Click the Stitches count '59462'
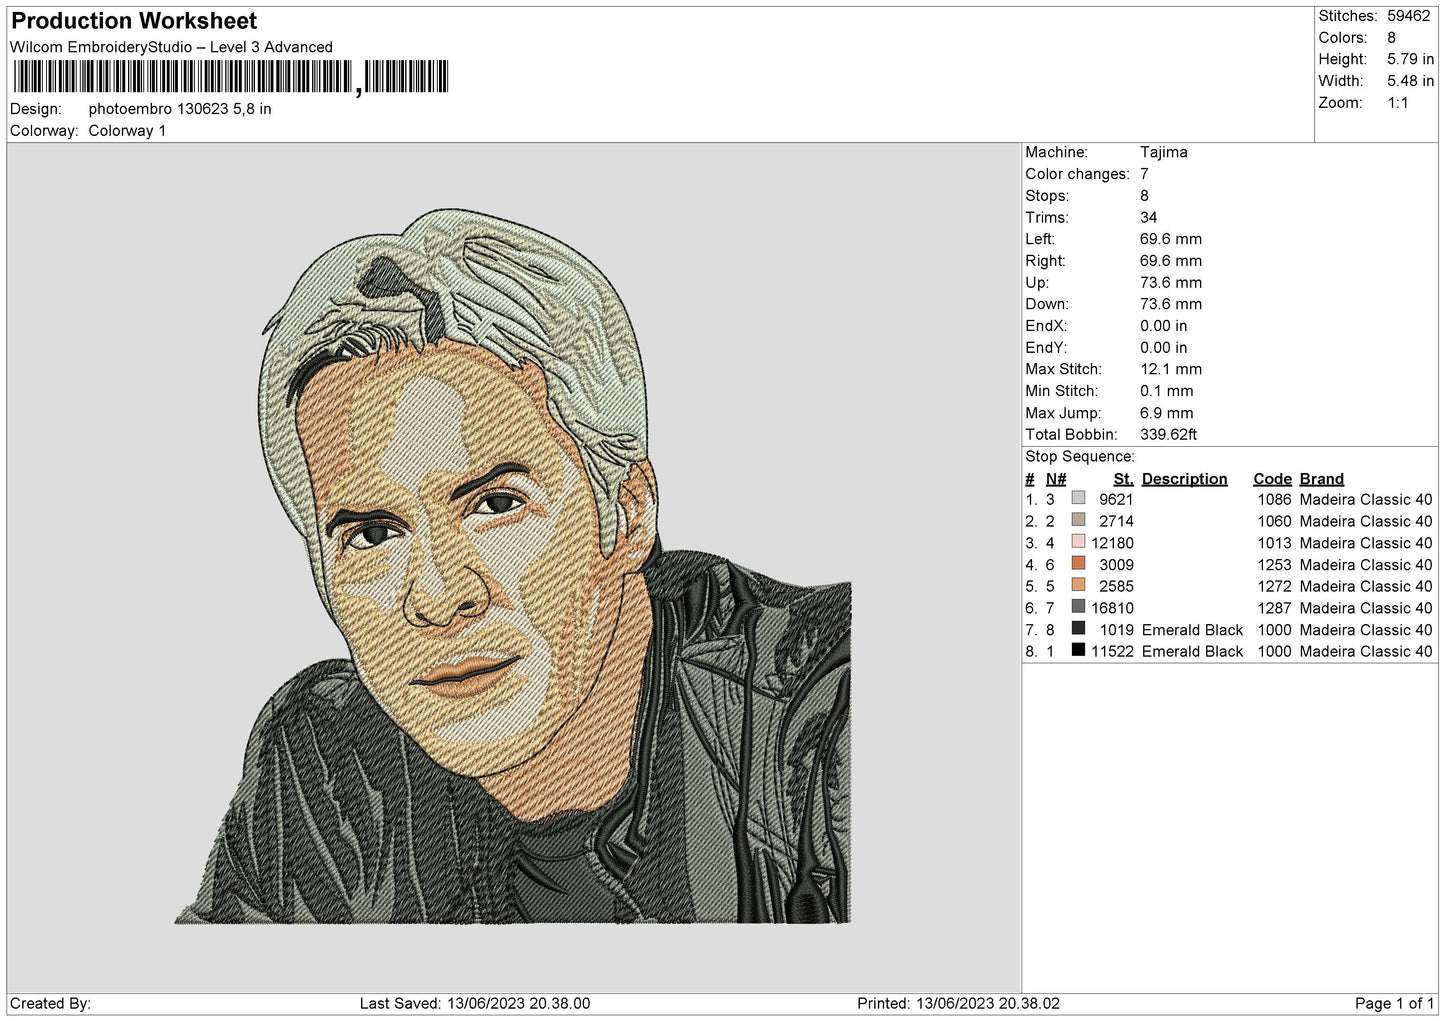1445x1021 pixels. (1409, 16)
